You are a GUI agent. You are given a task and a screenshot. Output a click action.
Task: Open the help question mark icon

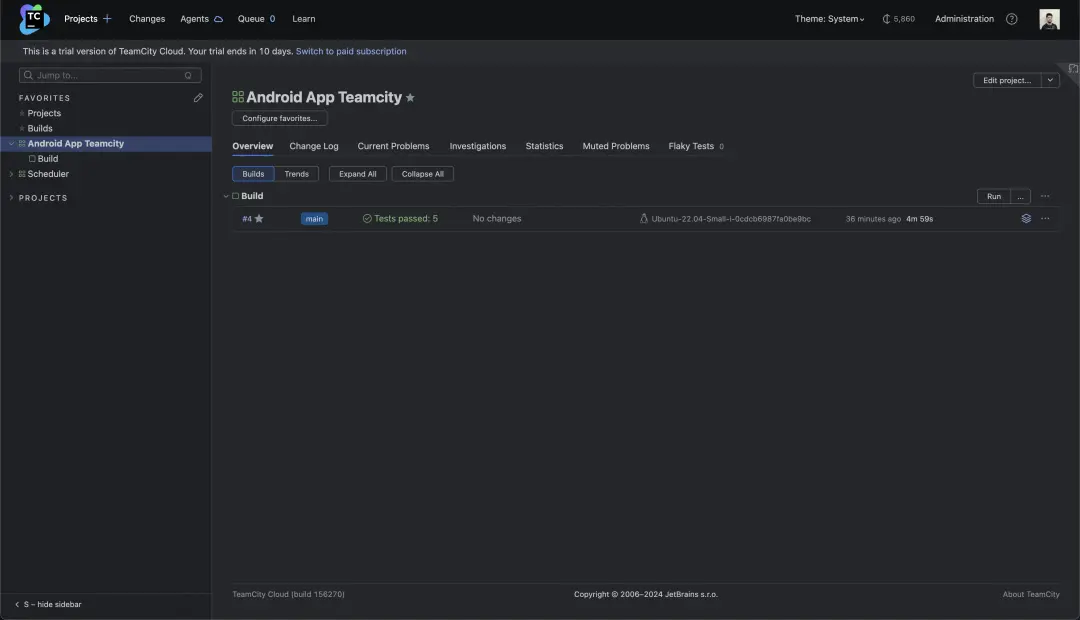click(1012, 19)
